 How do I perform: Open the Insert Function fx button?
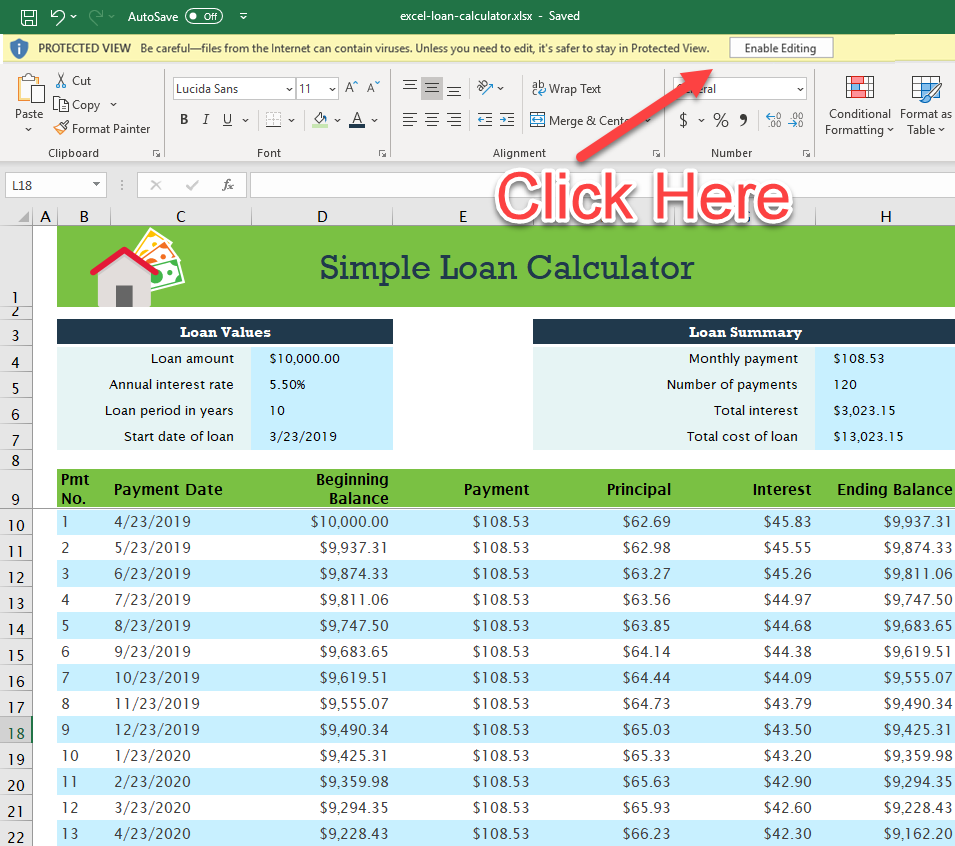[228, 185]
